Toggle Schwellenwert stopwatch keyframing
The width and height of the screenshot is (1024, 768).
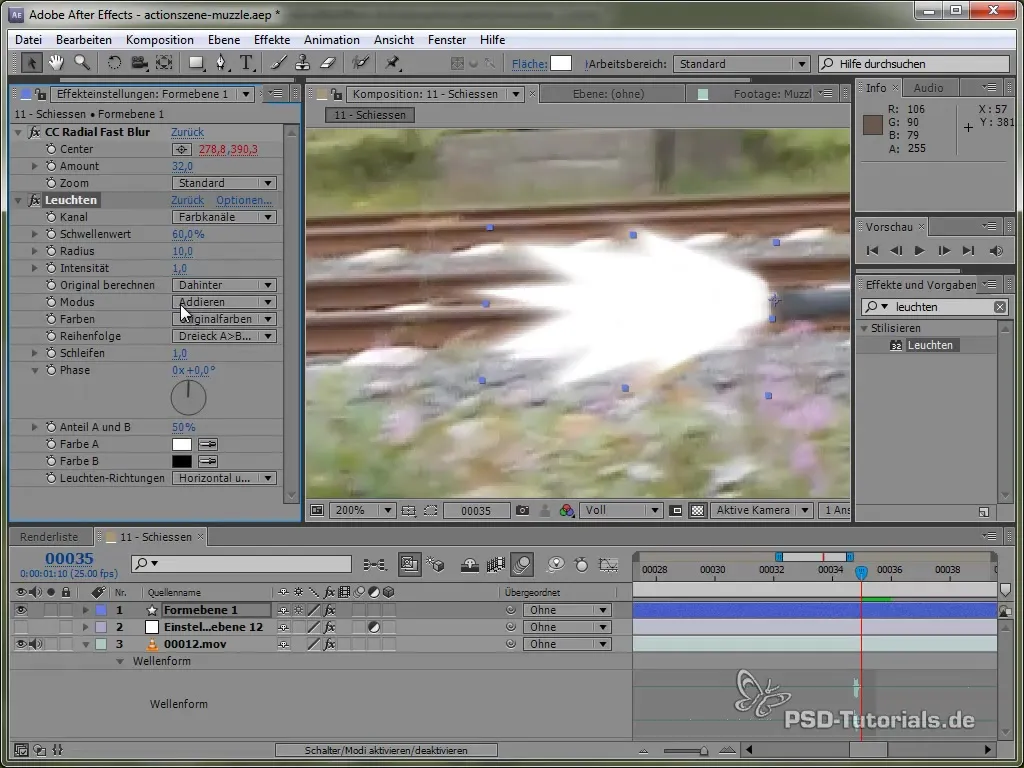pyautogui.click(x=51, y=234)
